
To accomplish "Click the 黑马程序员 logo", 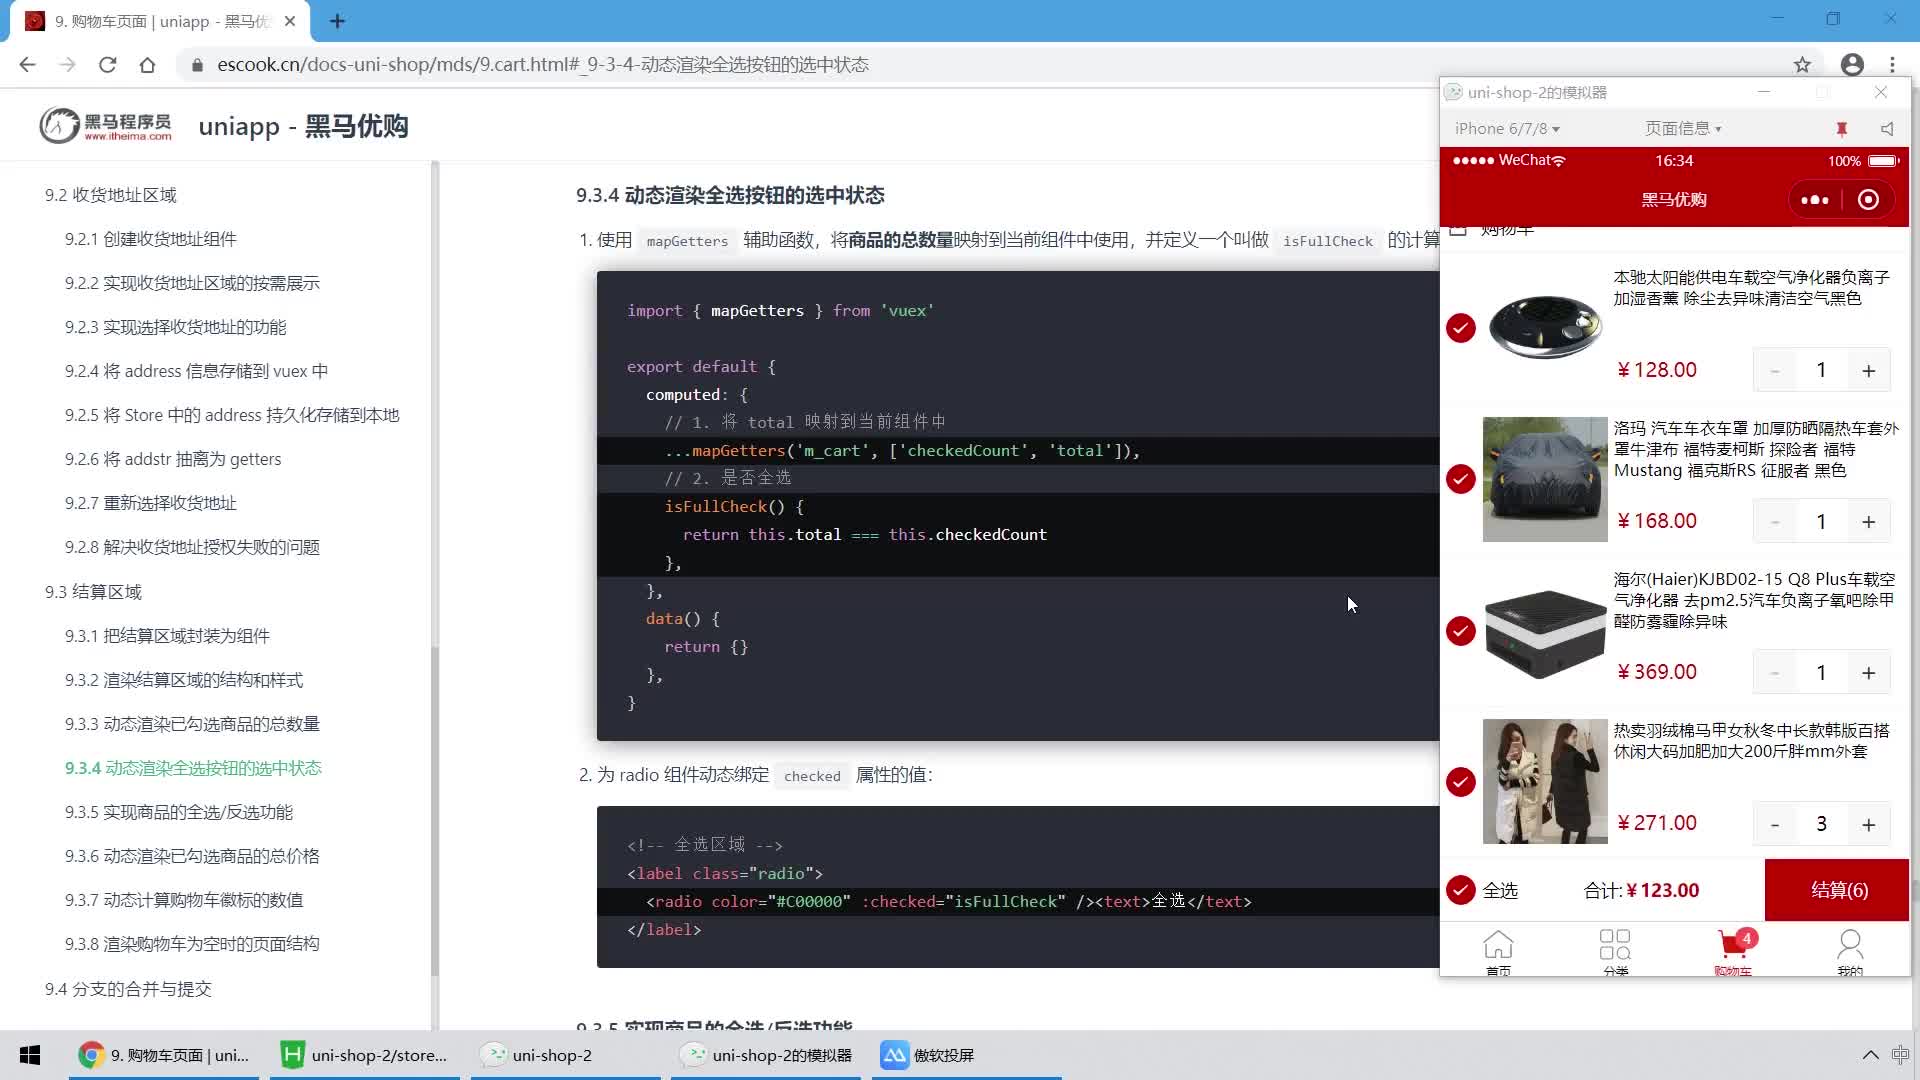I will click(106, 126).
